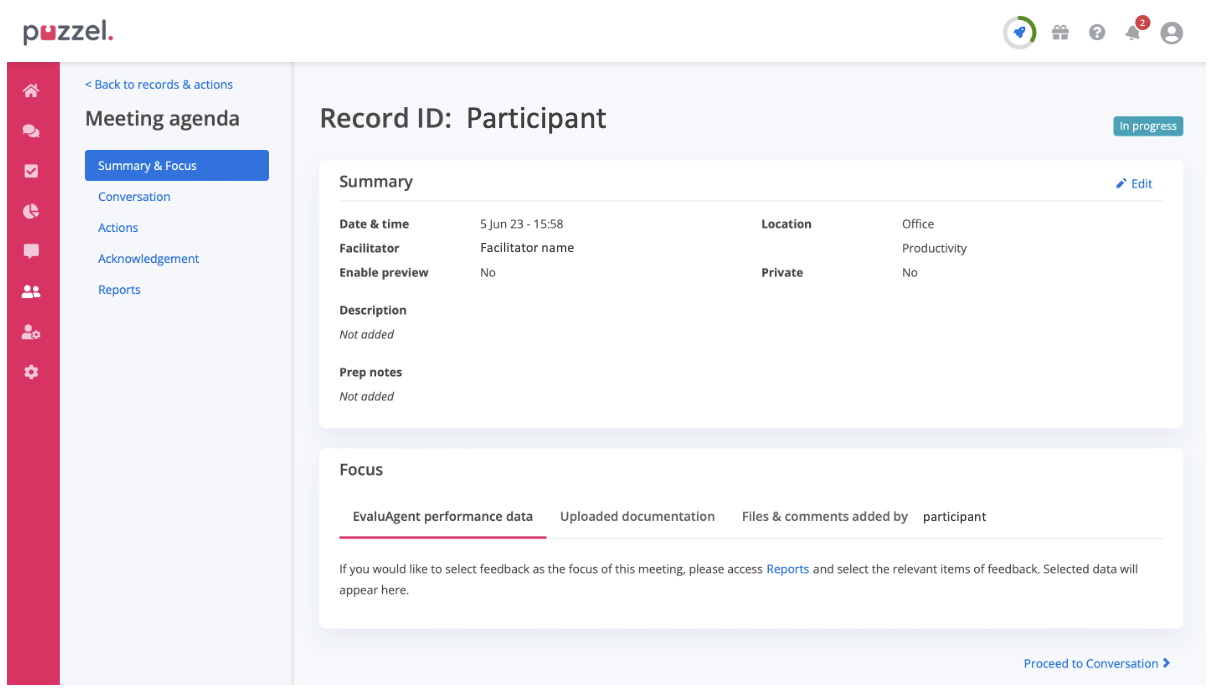Select the checkmark tasks icon in sidebar
1210x688 pixels.
[31, 171]
